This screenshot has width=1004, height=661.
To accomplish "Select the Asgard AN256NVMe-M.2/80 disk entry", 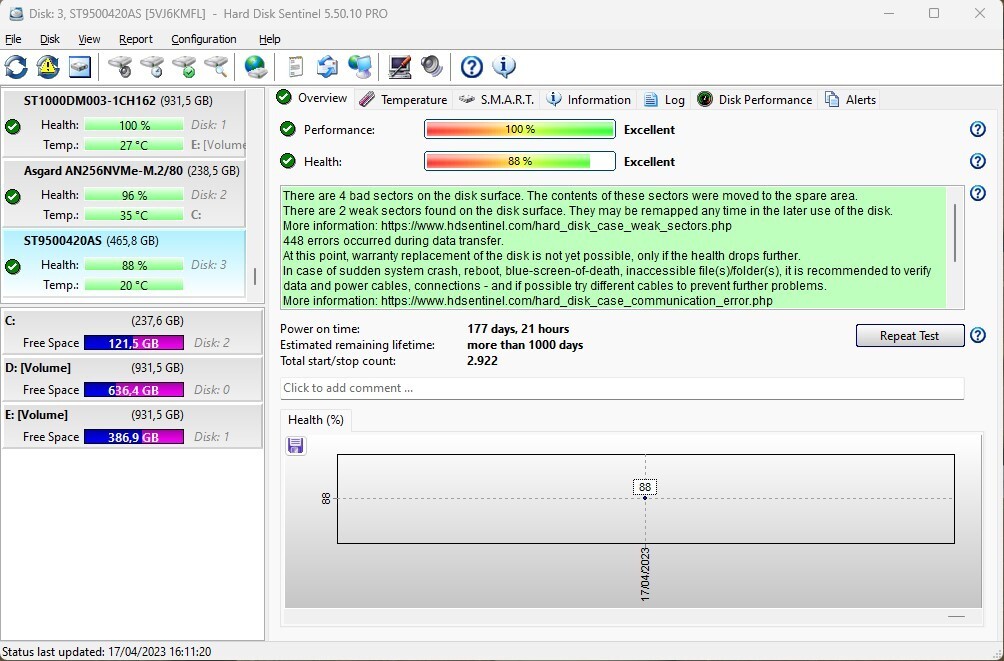I will click(x=124, y=192).
